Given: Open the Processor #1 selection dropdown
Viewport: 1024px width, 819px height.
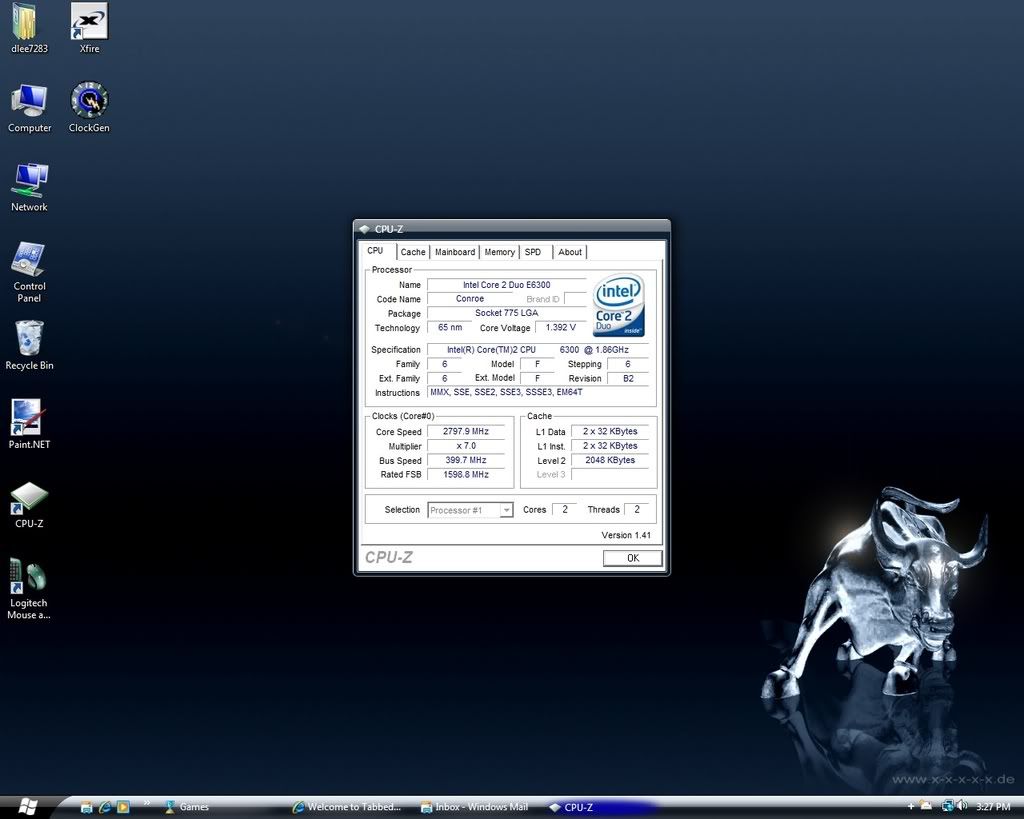Looking at the screenshot, I should coord(470,510).
